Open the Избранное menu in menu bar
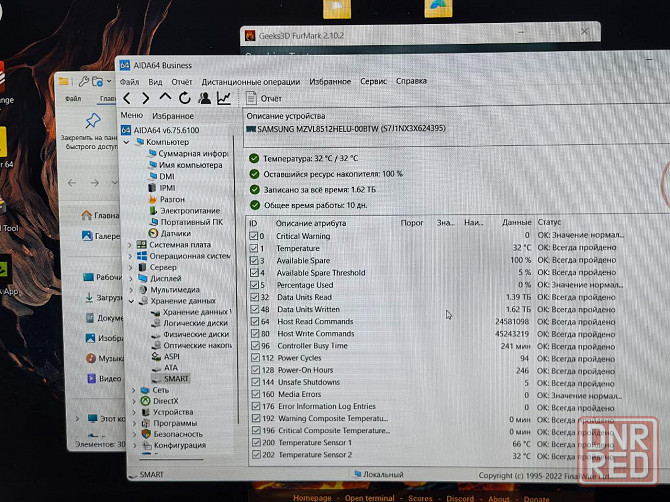 click(x=330, y=81)
